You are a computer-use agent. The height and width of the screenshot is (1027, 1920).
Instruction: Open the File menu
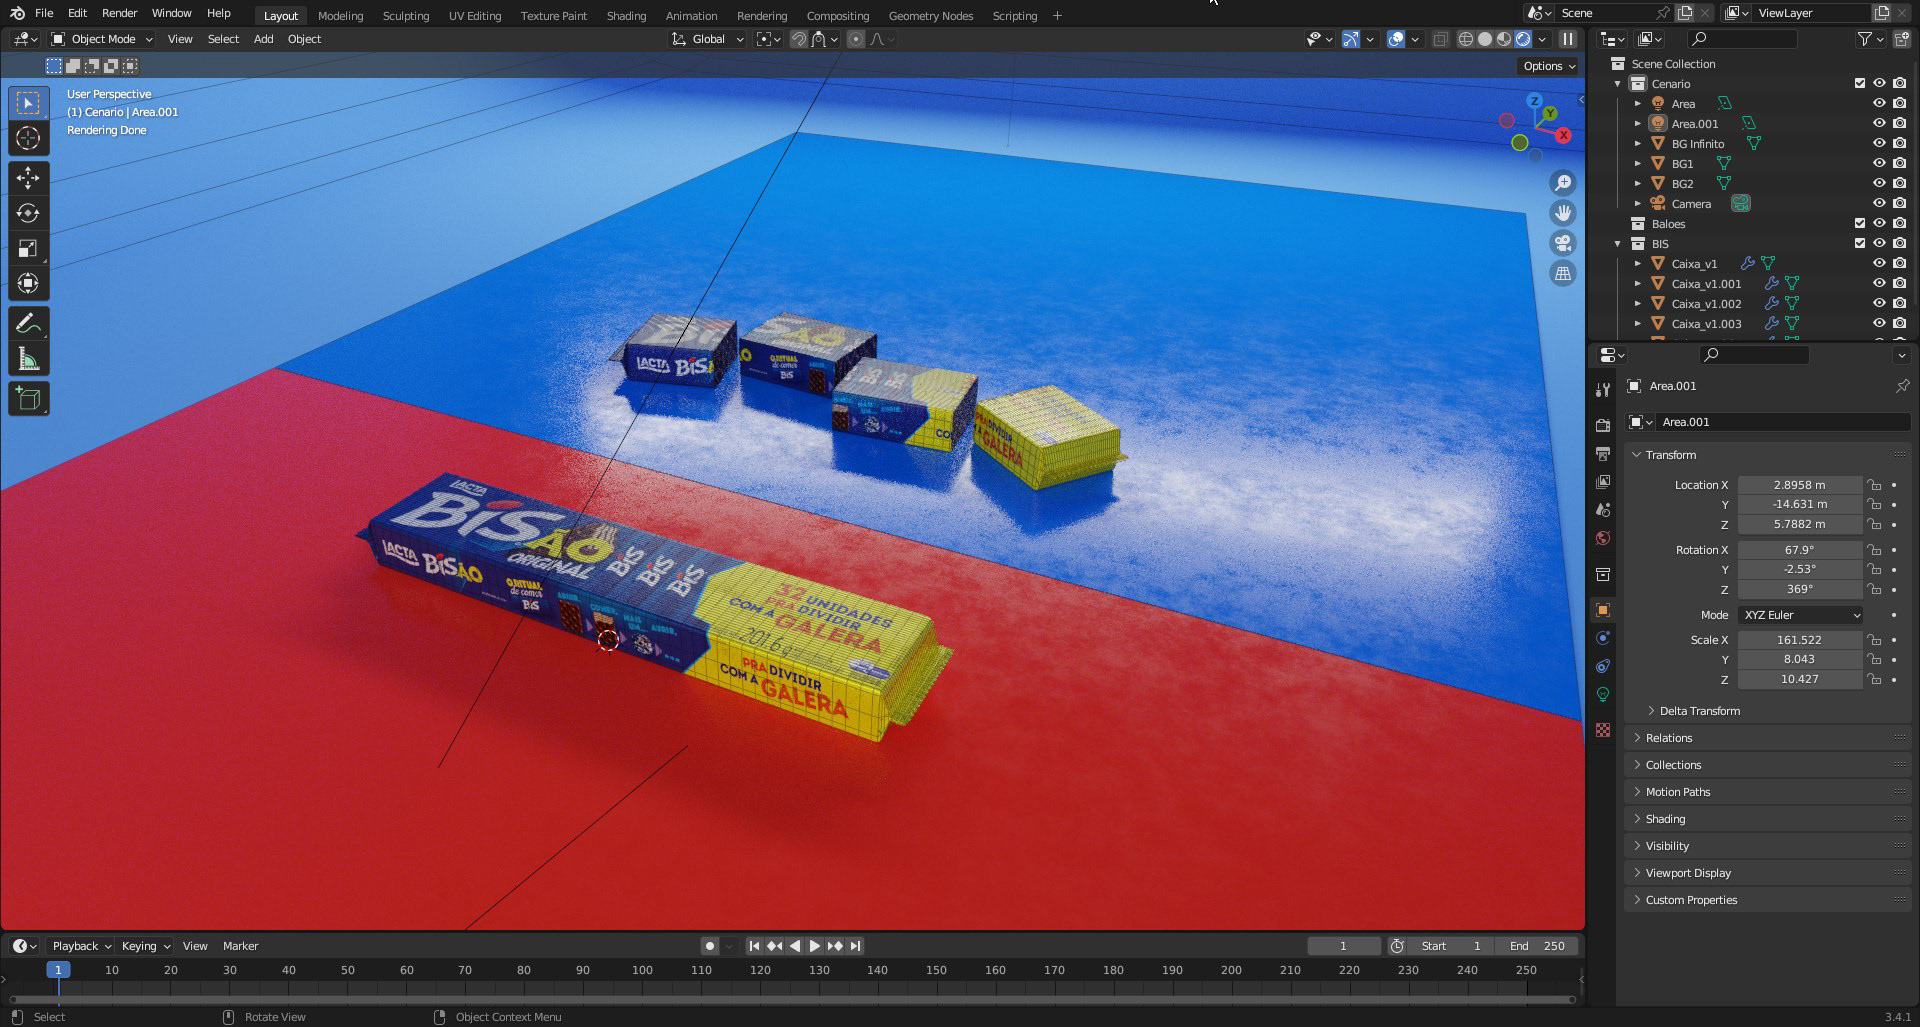click(x=44, y=13)
